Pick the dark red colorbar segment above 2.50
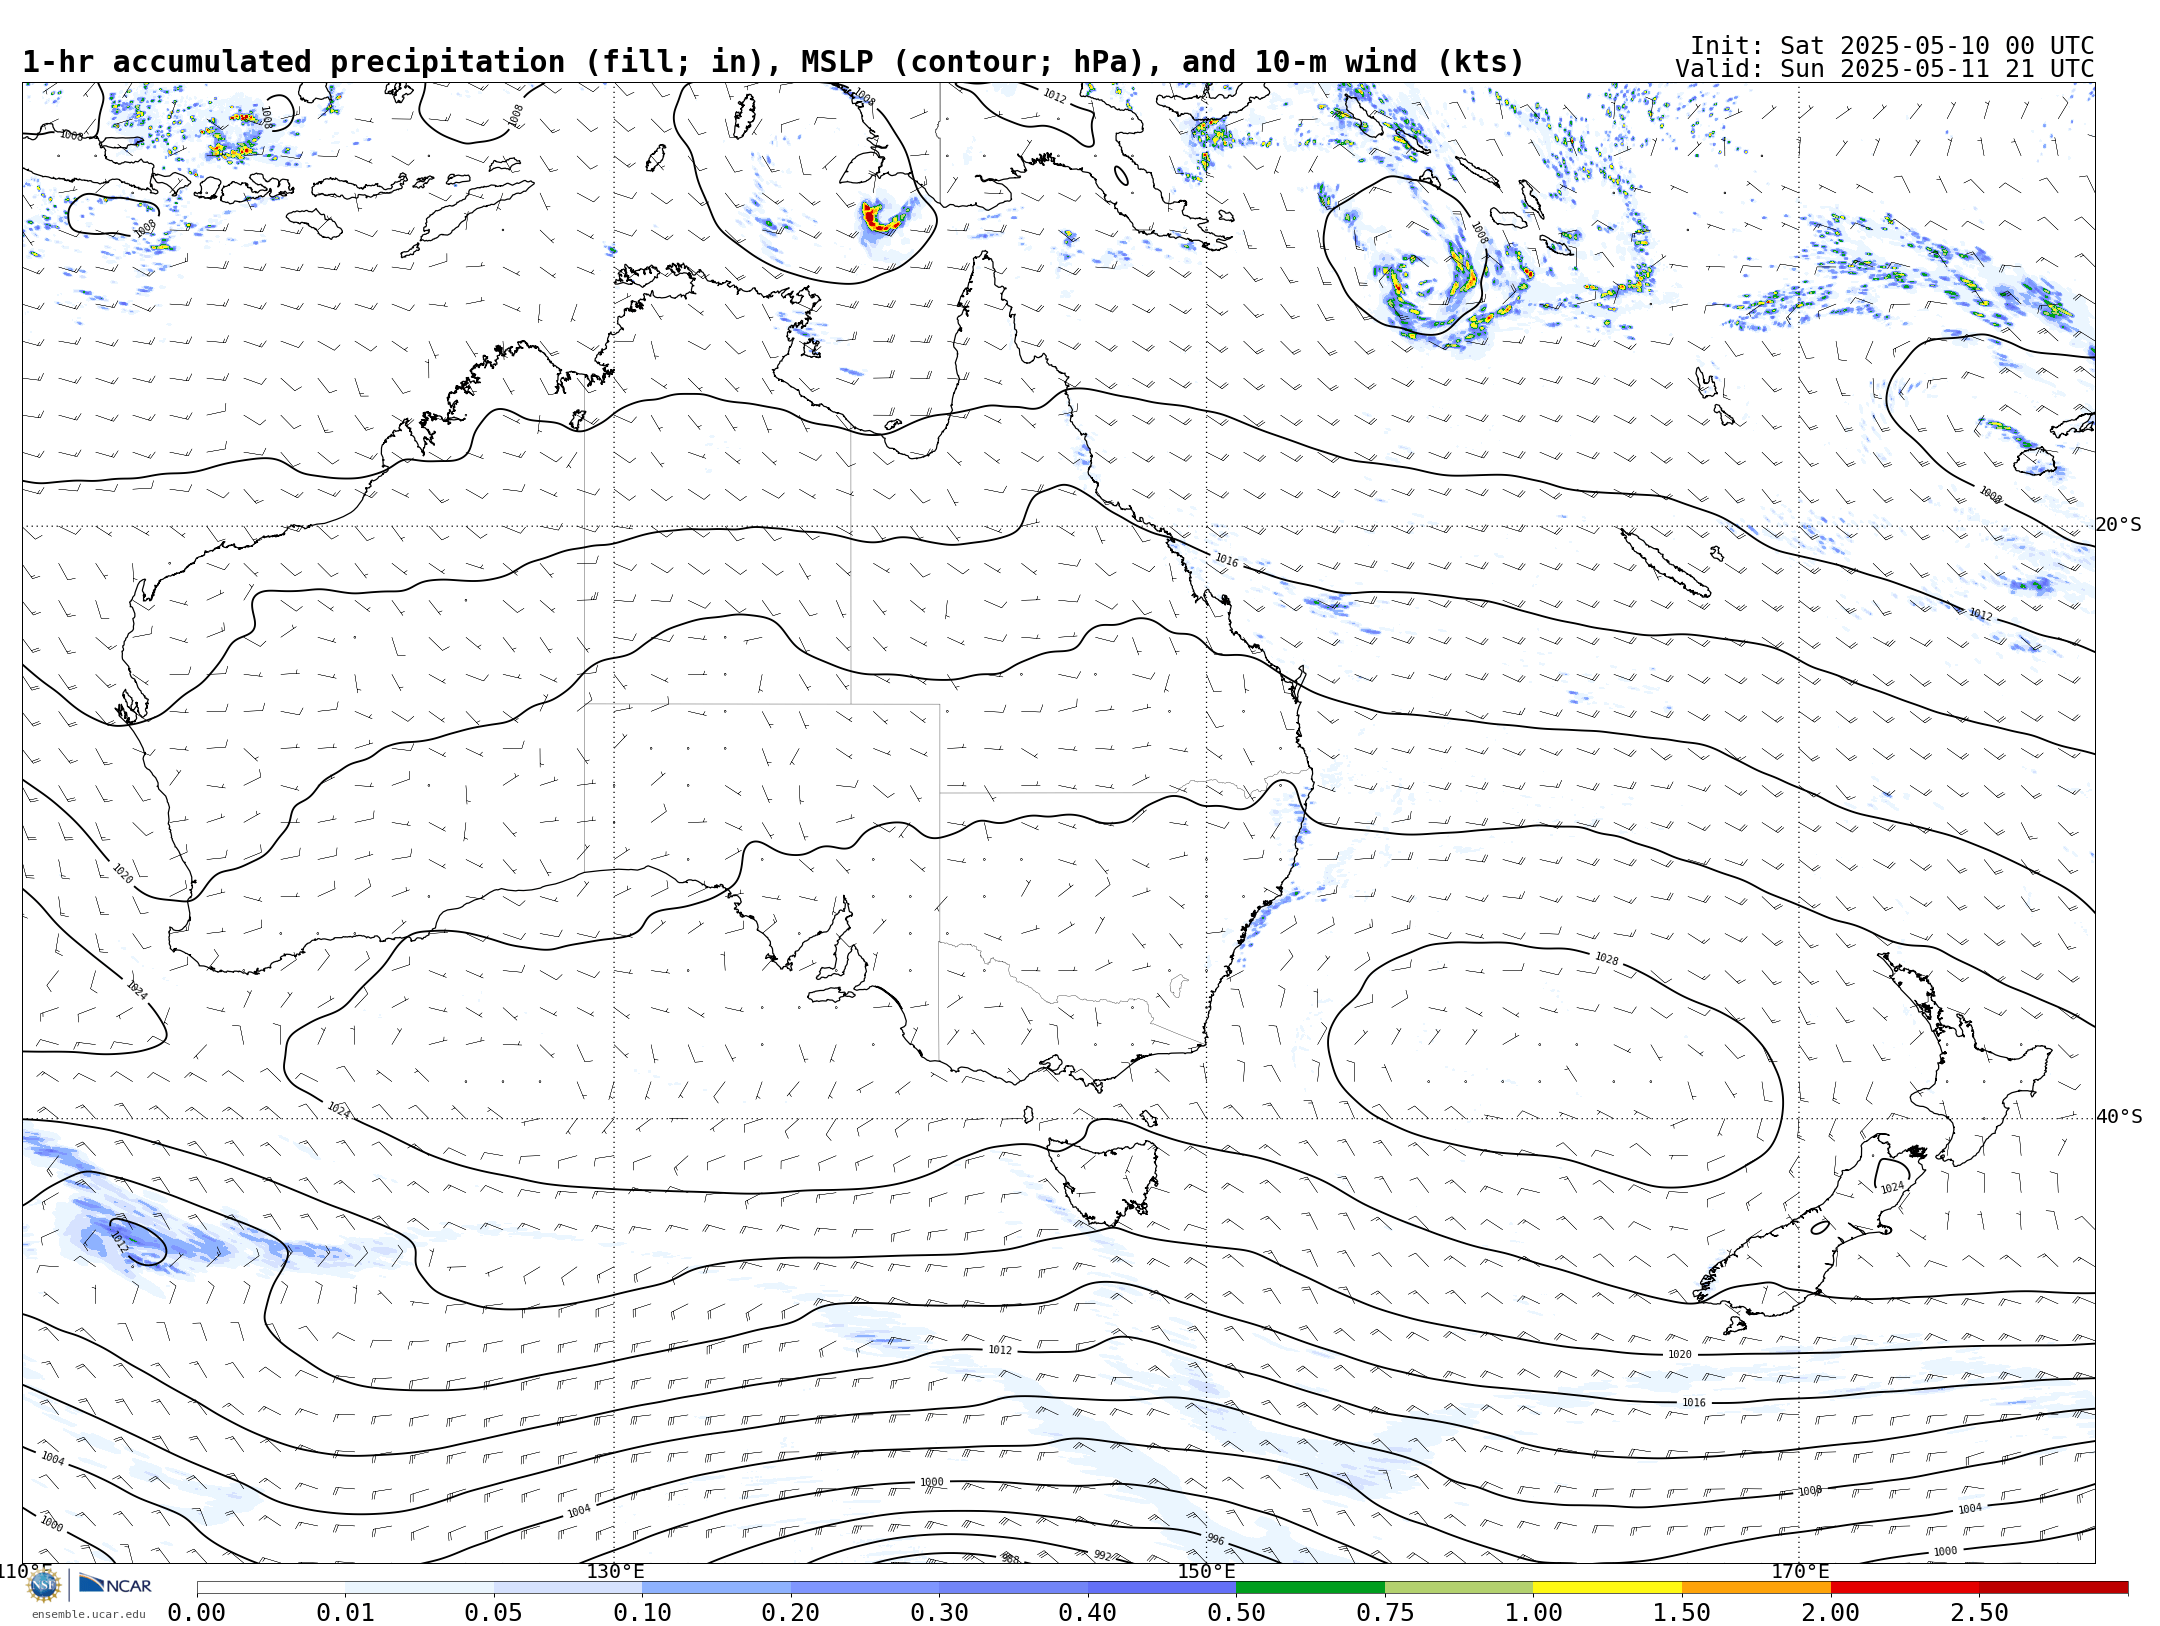This screenshot has height=1626, width=2160. [x=2053, y=1587]
